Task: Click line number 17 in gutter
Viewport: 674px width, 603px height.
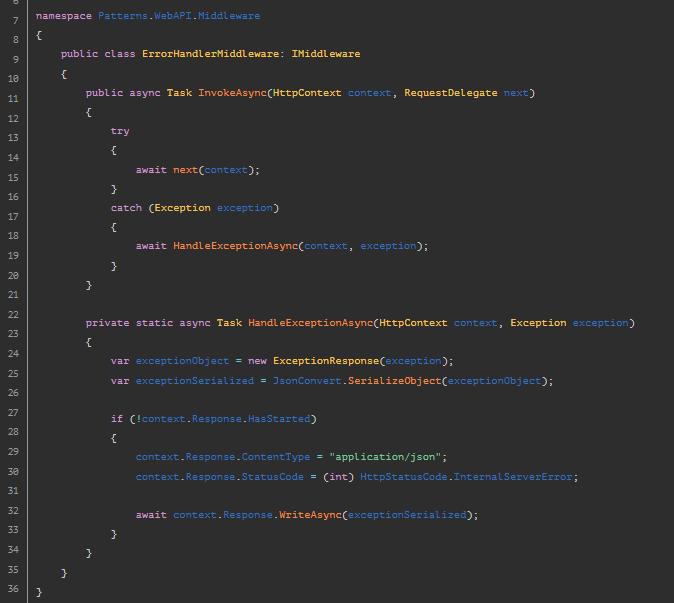Action: tap(13, 217)
